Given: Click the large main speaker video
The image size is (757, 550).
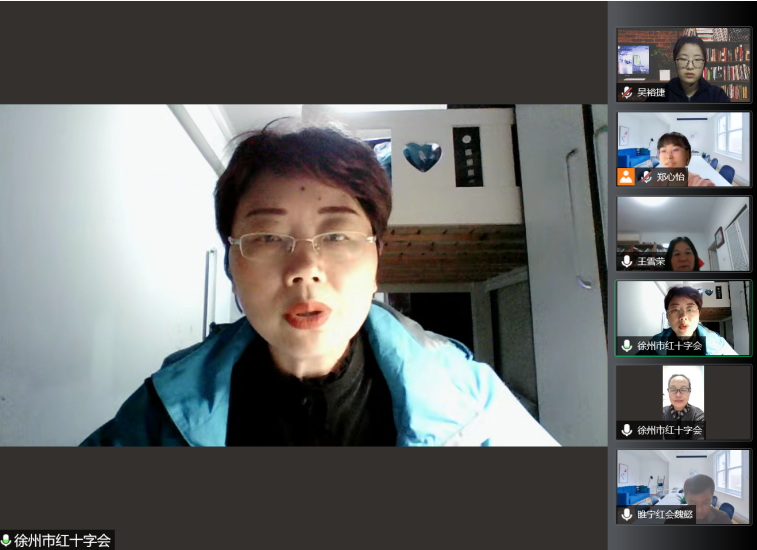Looking at the screenshot, I should pyautogui.click(x=303, y=275).
